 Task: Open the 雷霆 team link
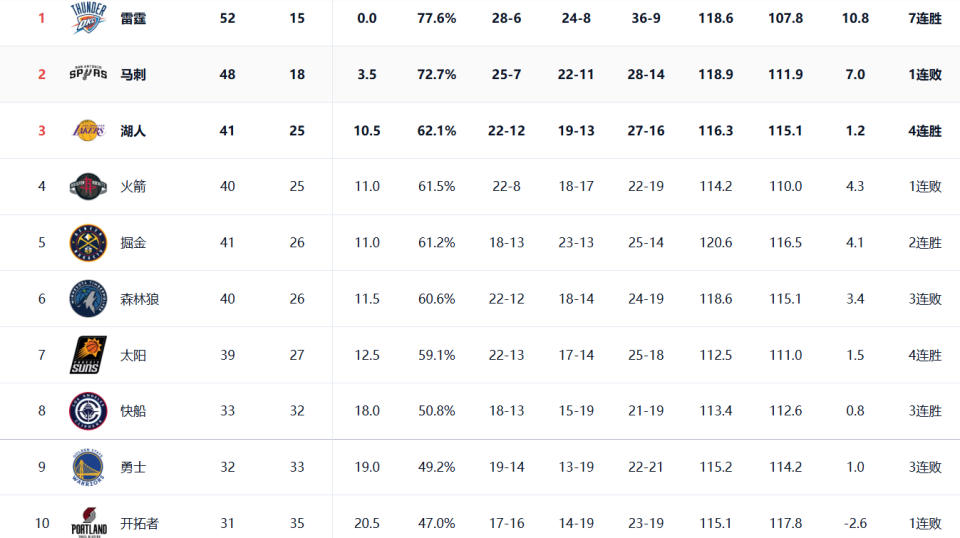[133, 18]
